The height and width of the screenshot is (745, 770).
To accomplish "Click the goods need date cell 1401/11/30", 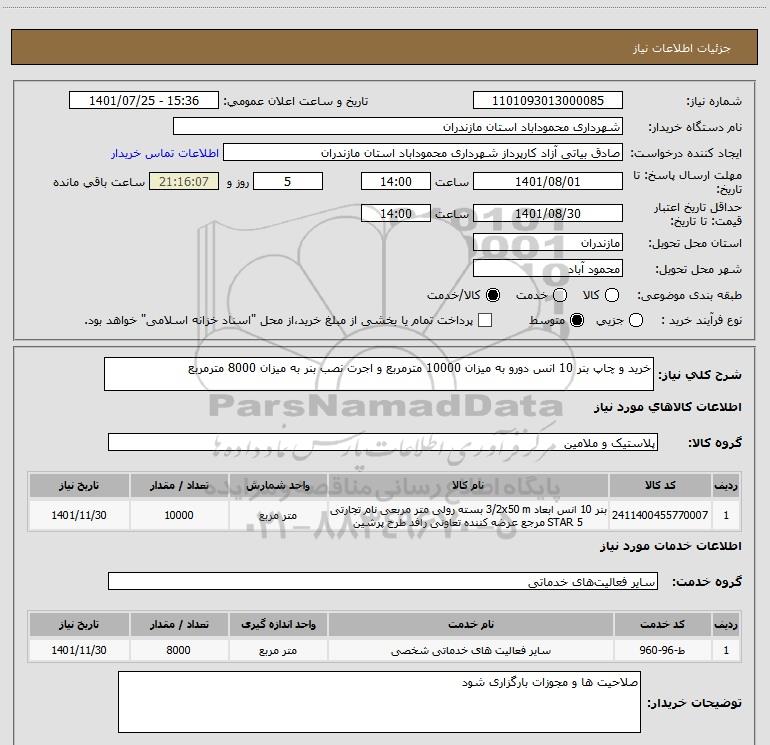I will pyautogui.click(x=79, y=515).
